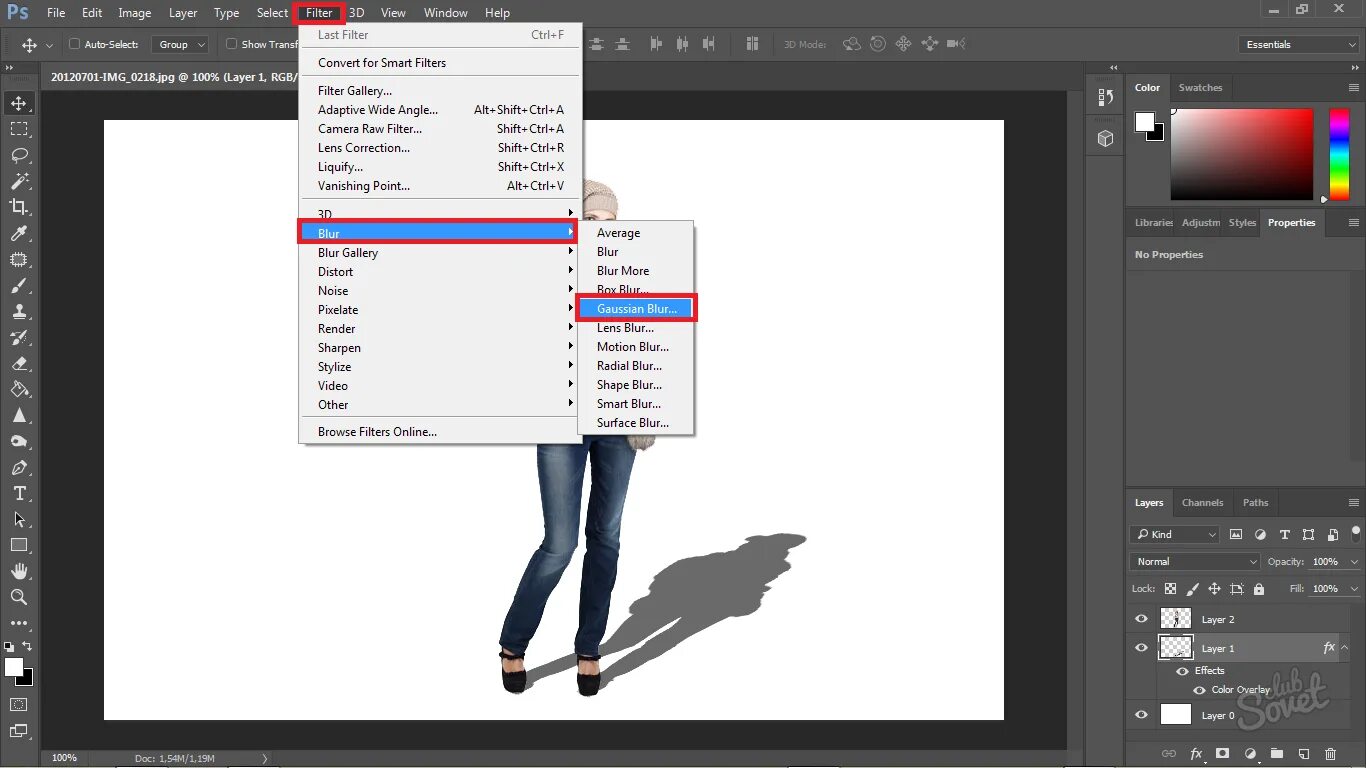Screen dimensions: 1366x768
Task: Select the Eyedropper tool
Action: pyautogui.click(x=19, y=233)
